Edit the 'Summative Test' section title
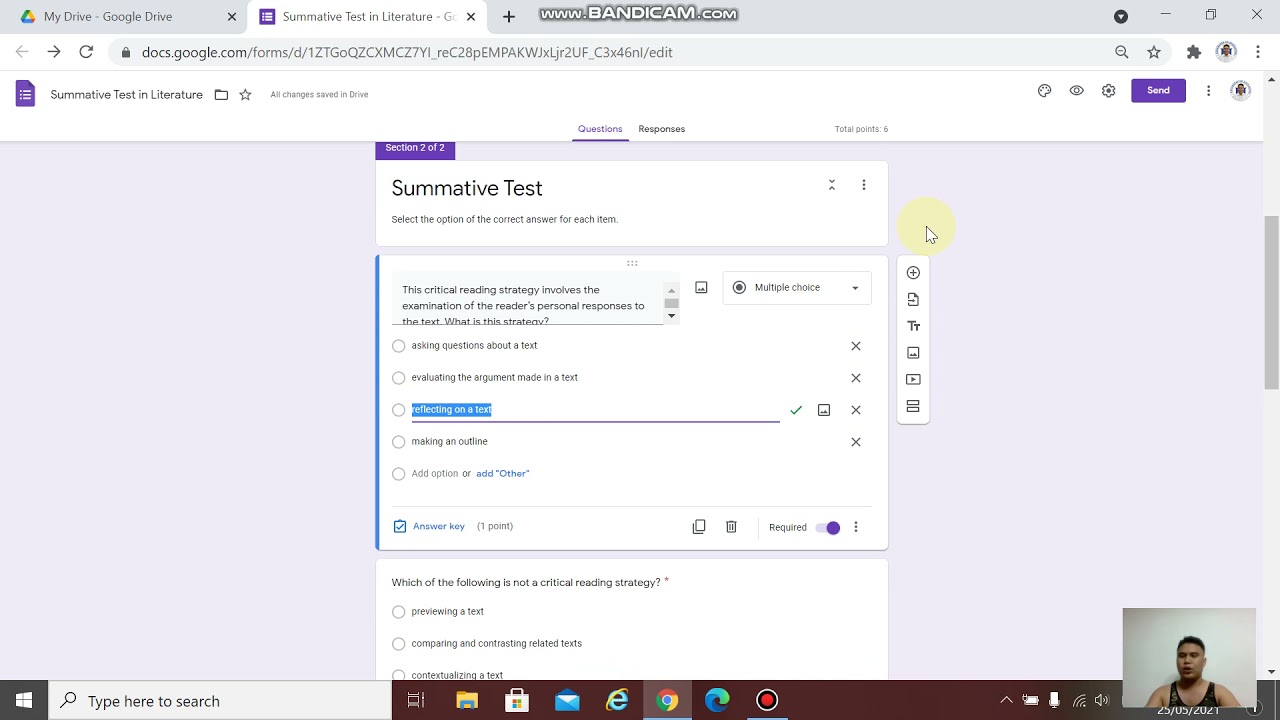Viewport: 1280px width, 720px height. click(x=466, y=188)
